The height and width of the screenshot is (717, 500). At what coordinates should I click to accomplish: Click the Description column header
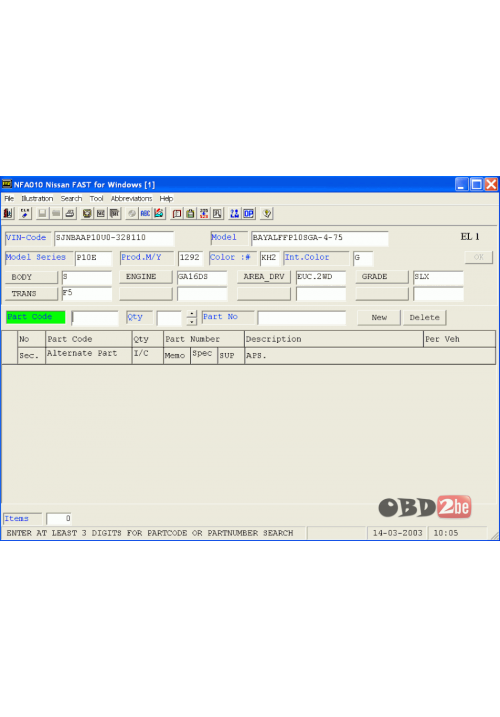click(x=333, y=339)
